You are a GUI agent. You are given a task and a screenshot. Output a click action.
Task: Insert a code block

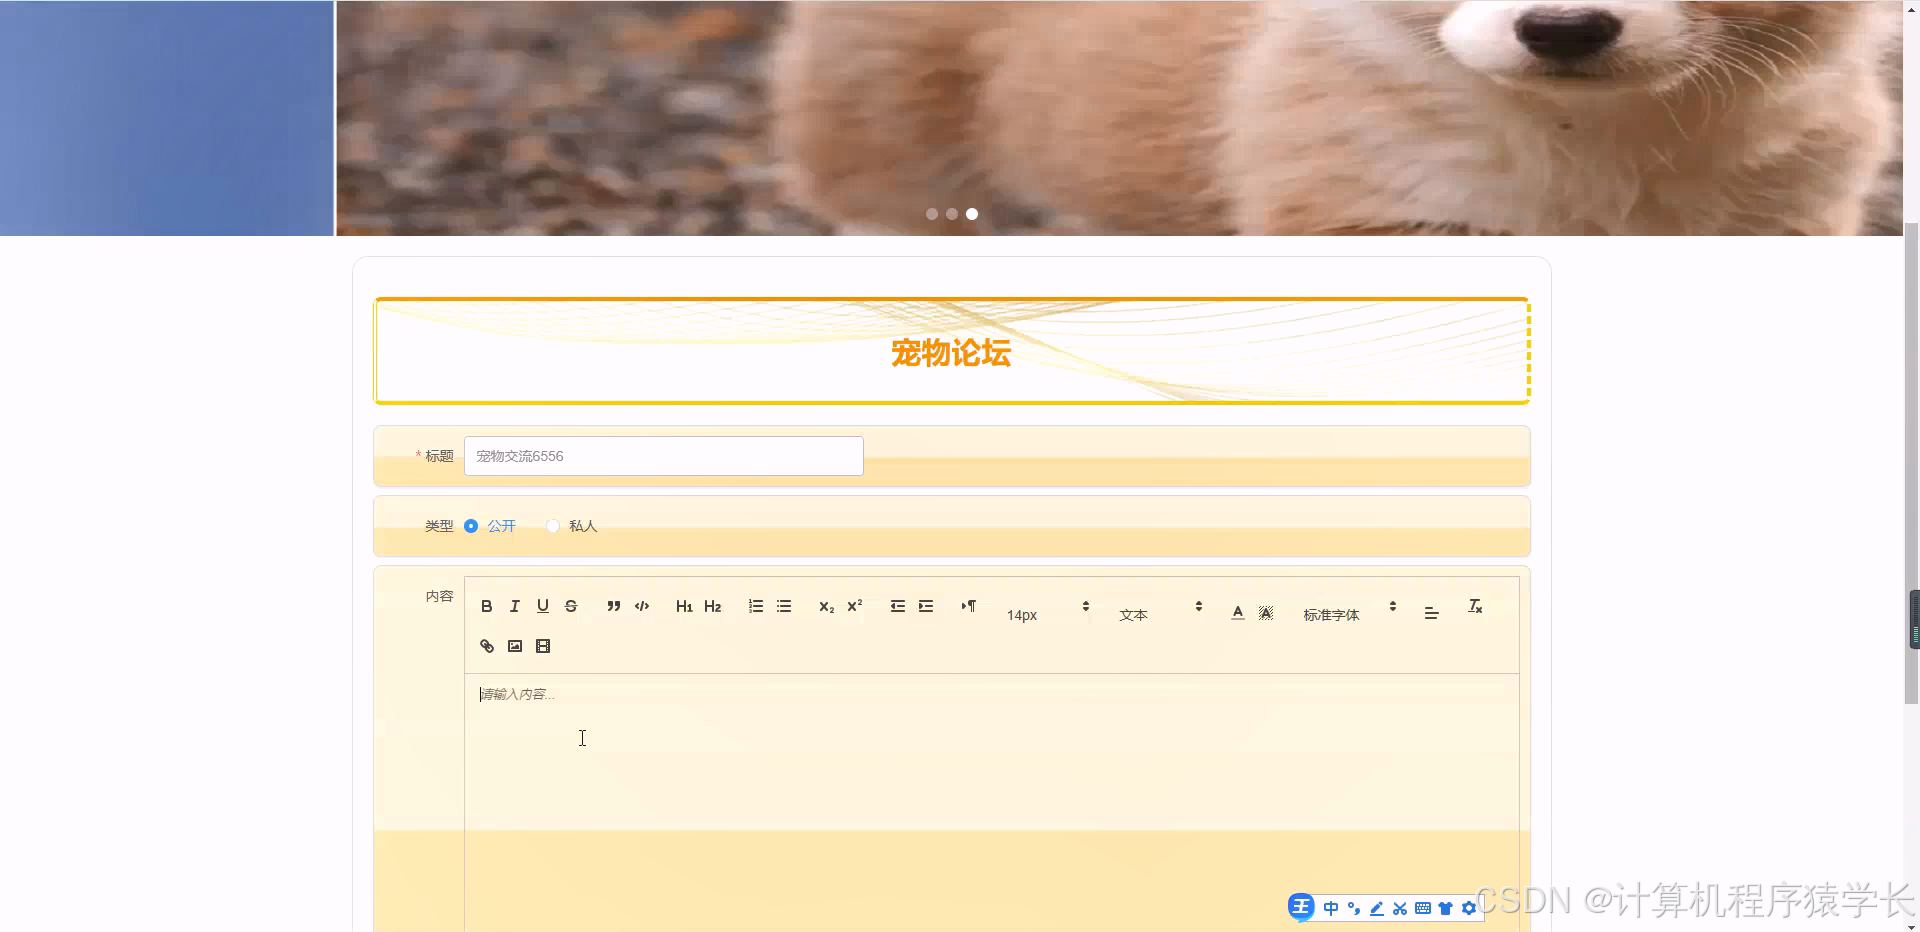pyautogui.click(x=641, y=606)
